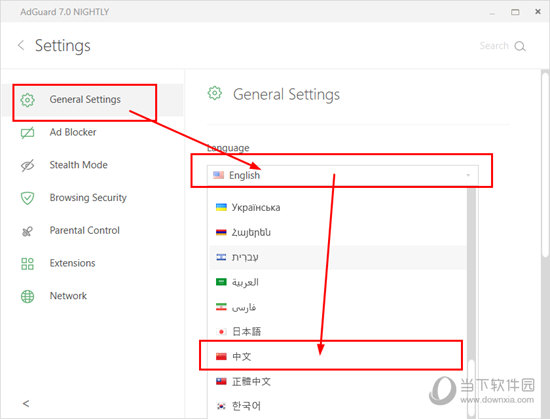This screenshot has width=550, height=419.
Task: Click the Armenian flag icon
Action: coord(221,232)
